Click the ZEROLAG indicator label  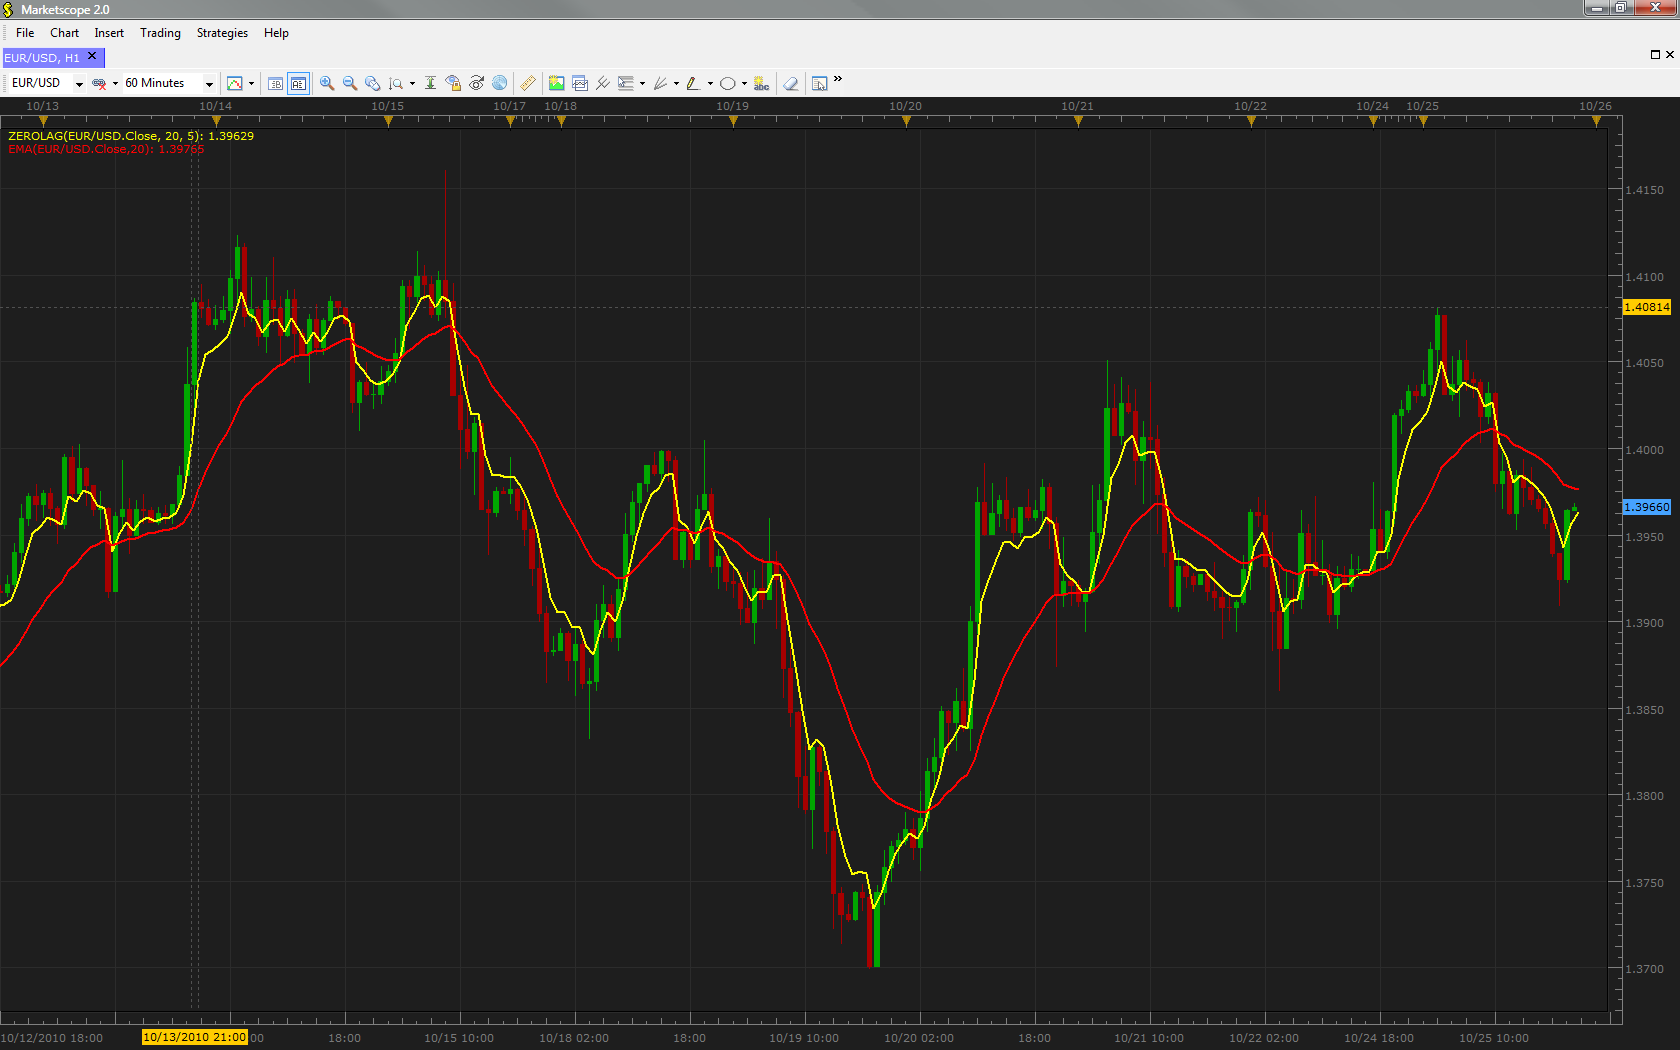click(131, 136)
